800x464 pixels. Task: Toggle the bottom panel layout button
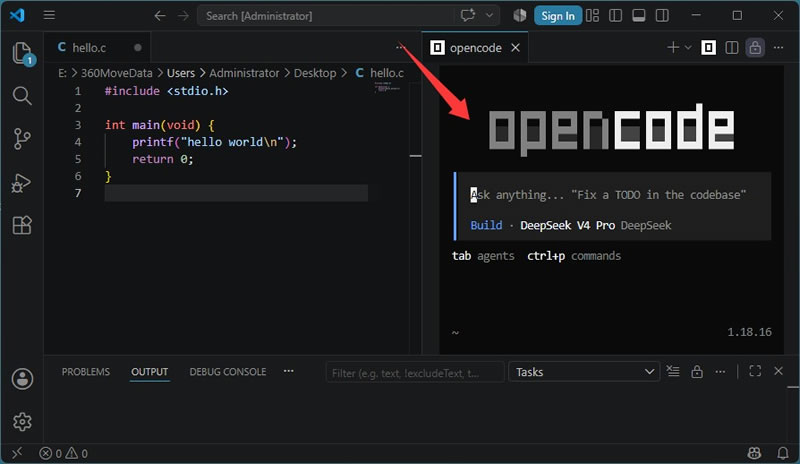pyautogui.click(x=639, y=16)
